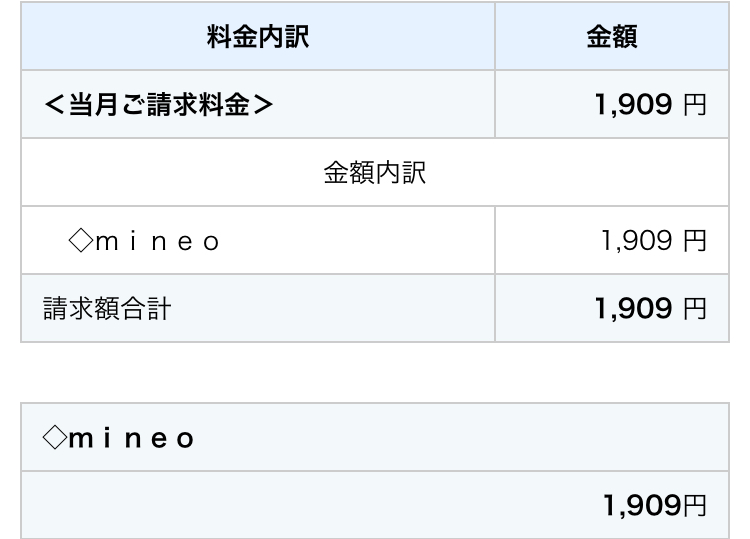Click the blank space right of 金額内訳
Screen dimensions: 750x539
[x=576, y=173]
